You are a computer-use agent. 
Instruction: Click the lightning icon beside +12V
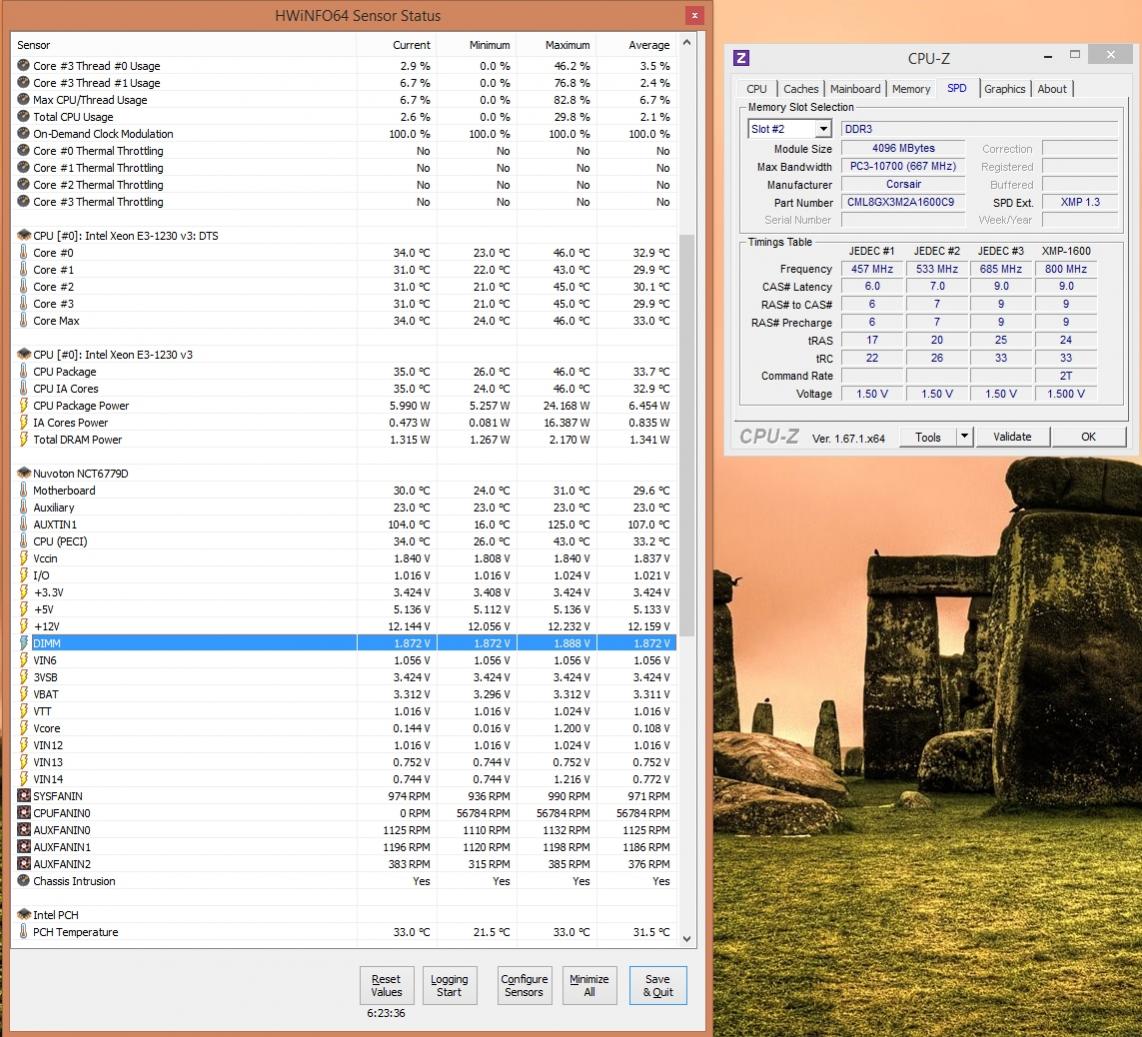(23, 626)
